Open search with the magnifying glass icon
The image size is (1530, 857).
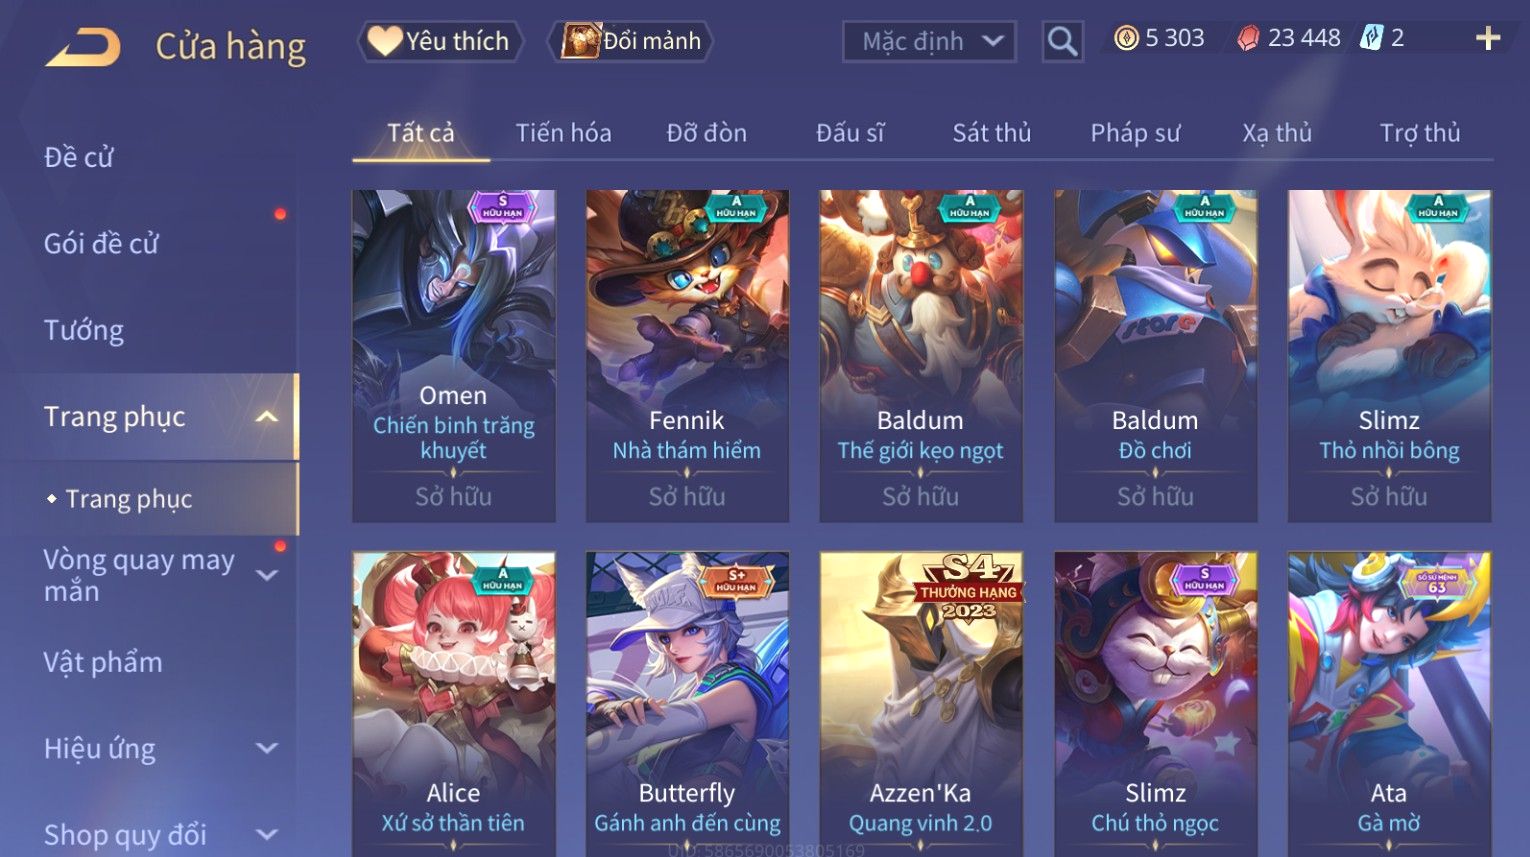(1062, 42)
